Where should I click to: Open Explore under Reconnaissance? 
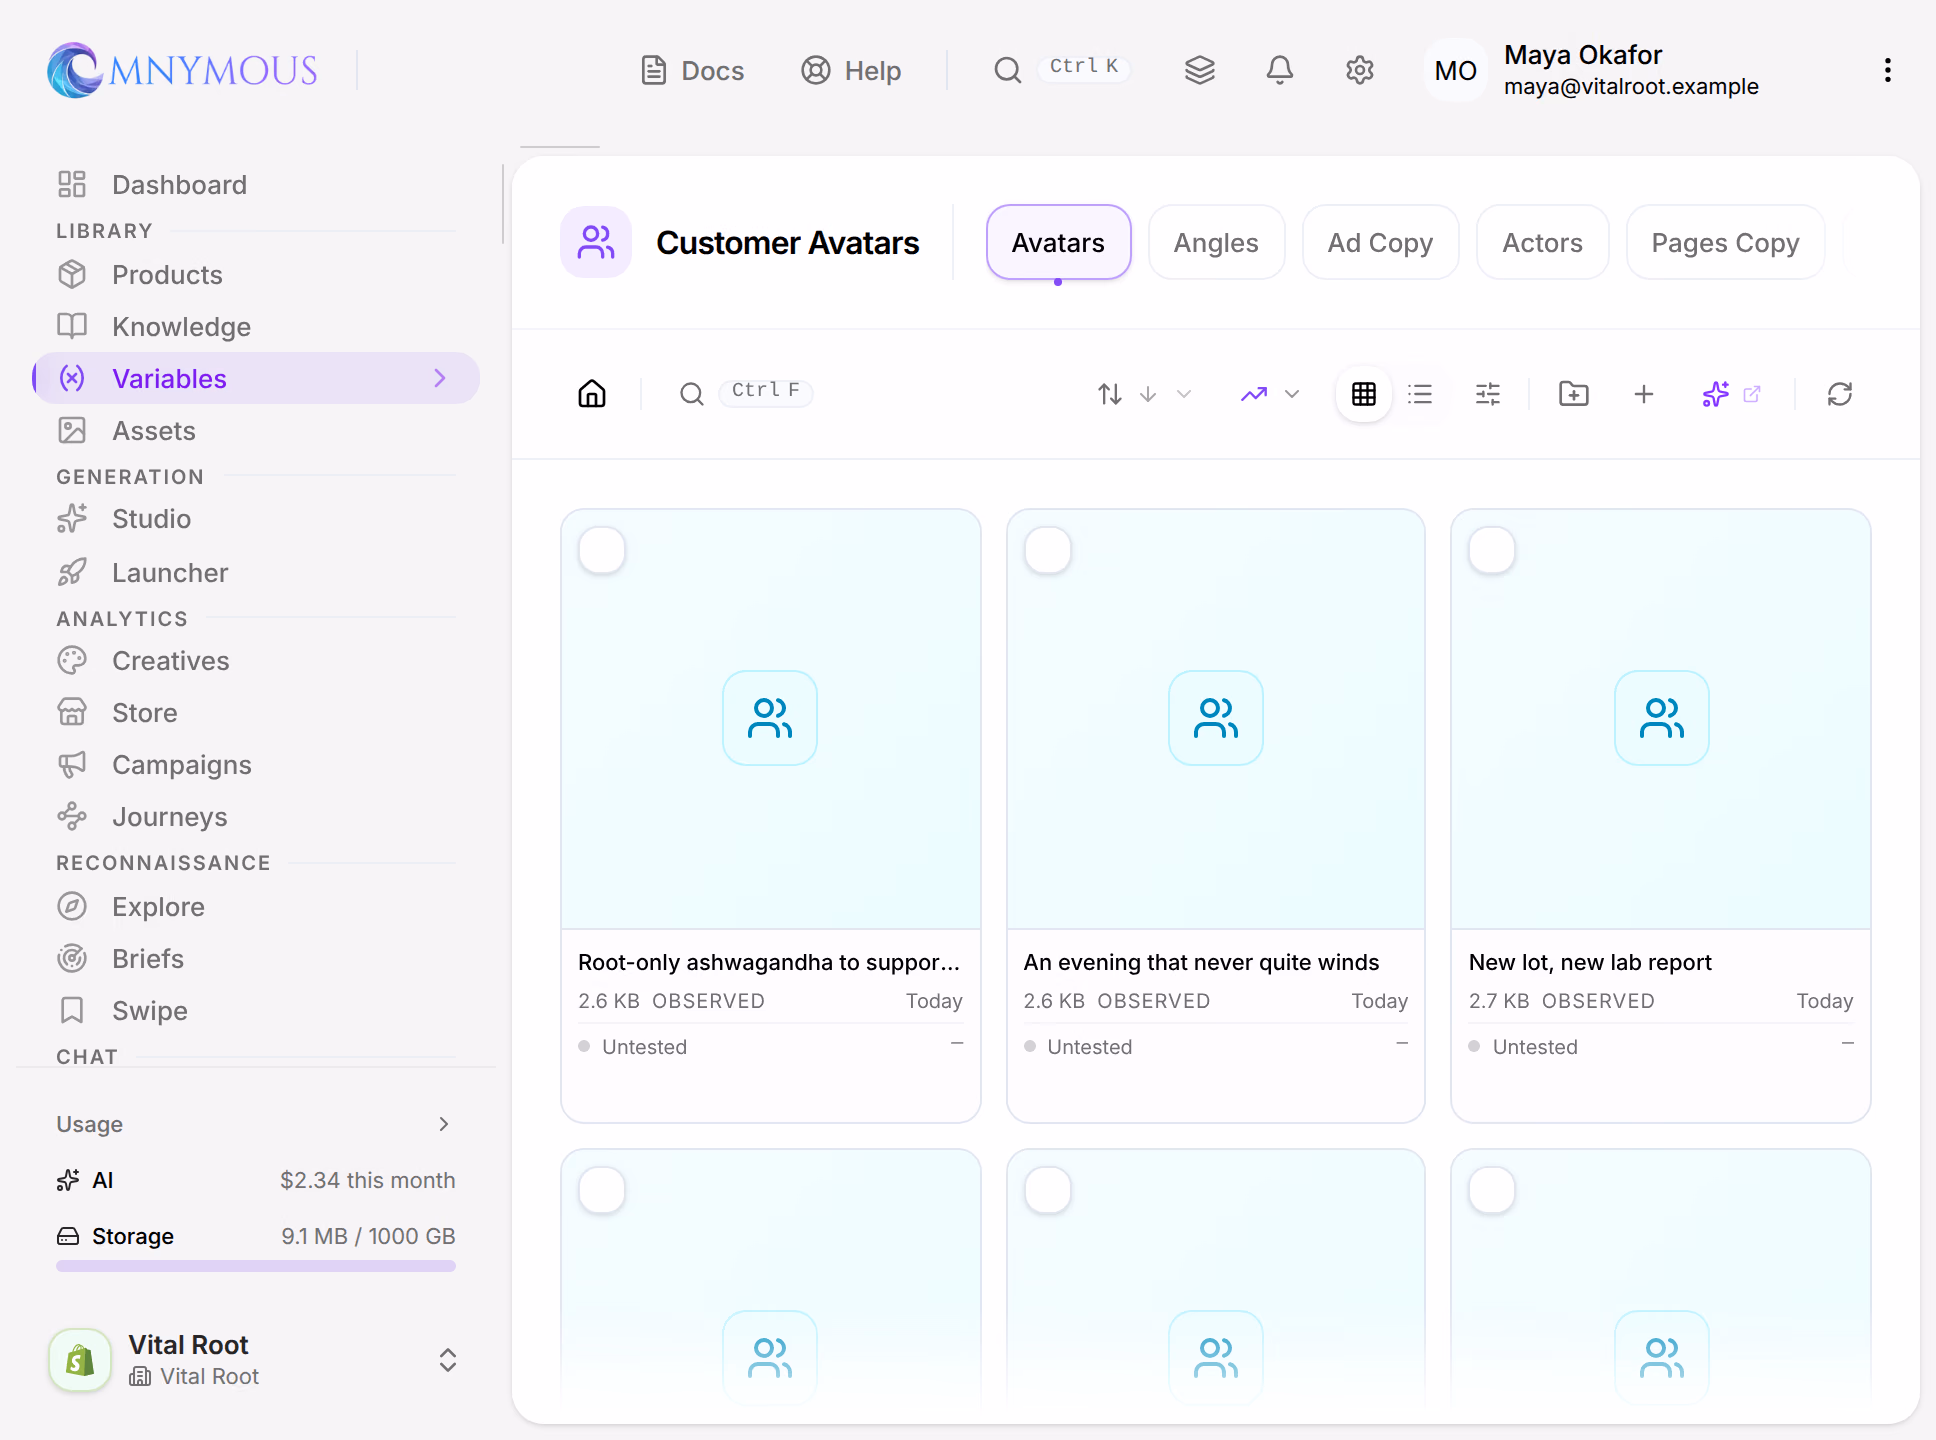pos(256,907)
